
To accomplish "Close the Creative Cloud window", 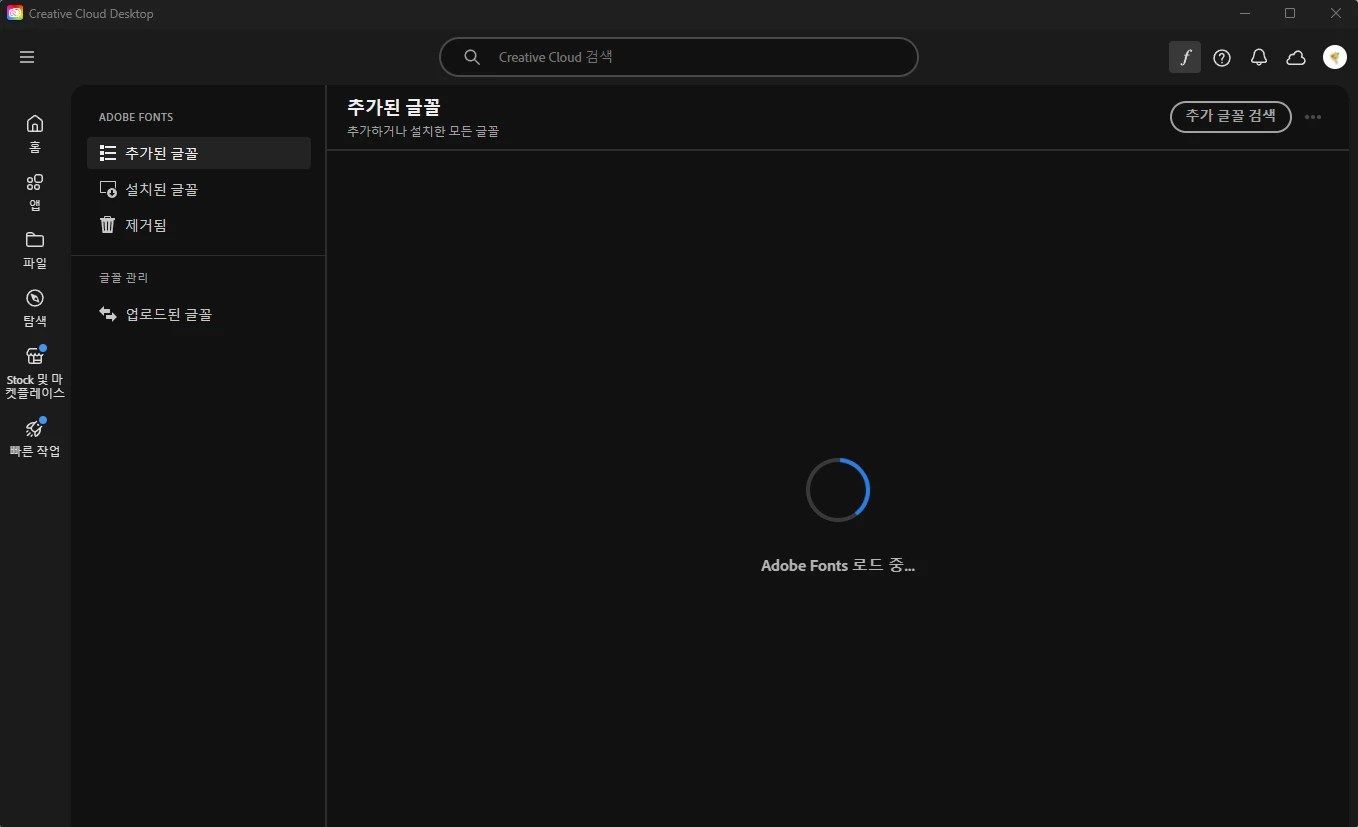I will (1335, 13).
